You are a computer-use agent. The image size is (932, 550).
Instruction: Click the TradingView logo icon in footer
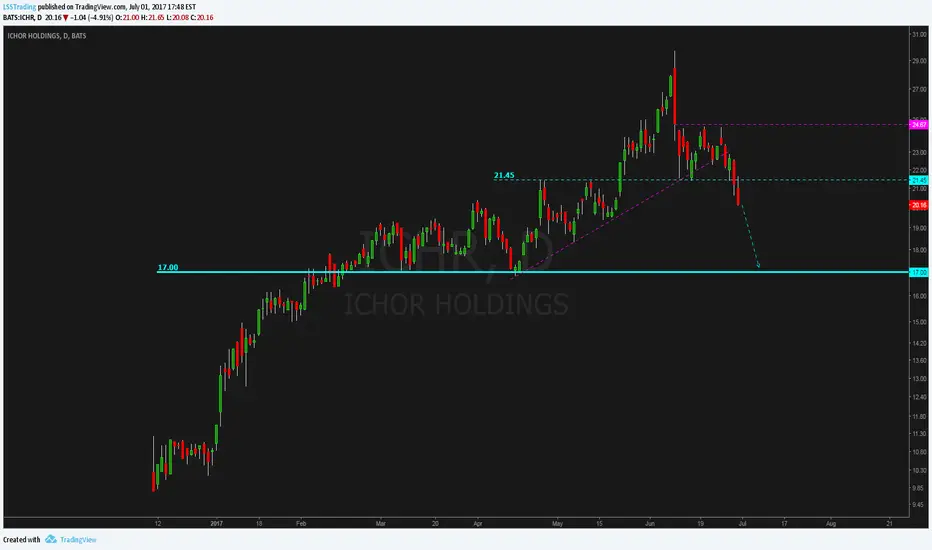[51, 539]
